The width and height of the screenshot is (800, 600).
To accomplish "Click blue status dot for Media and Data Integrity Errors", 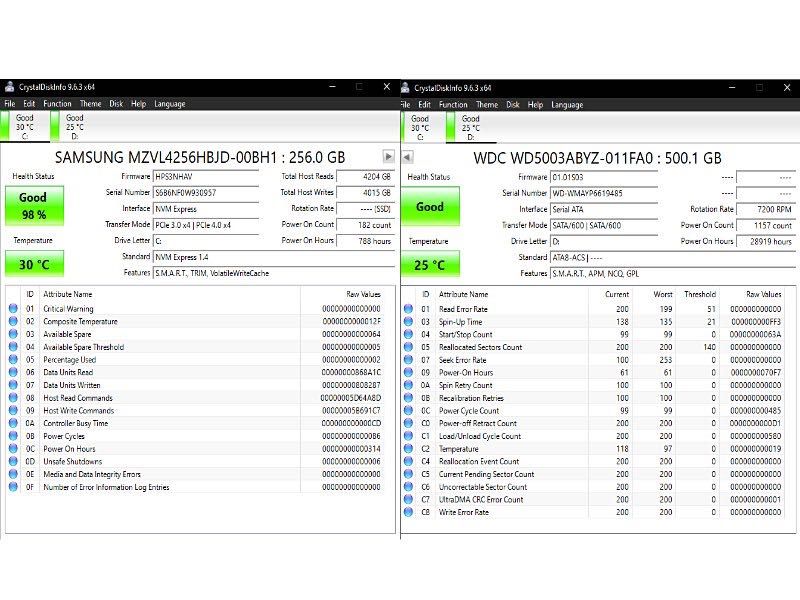I will click(13, 474).
